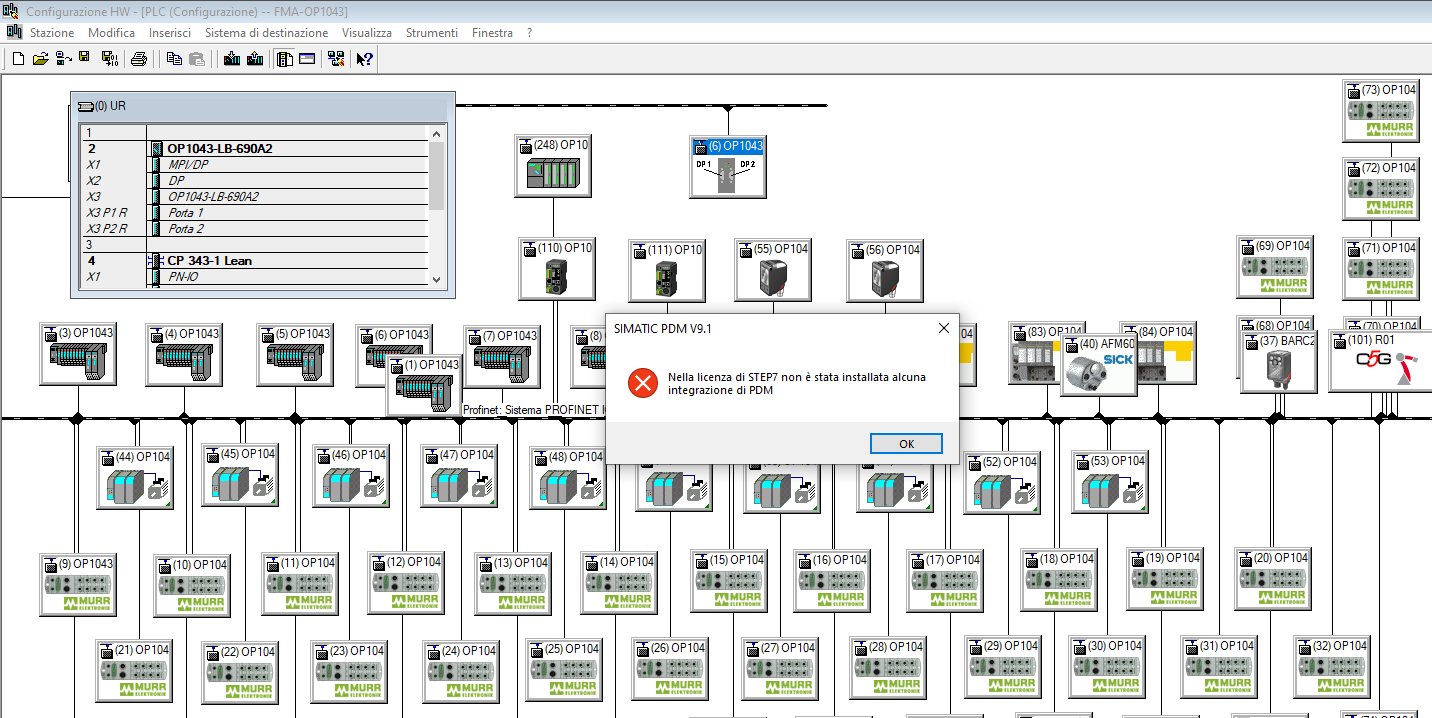Open the Finestra menu
Image resolution: width=1432 pixels, height=718 pixels.
point(492,33)
